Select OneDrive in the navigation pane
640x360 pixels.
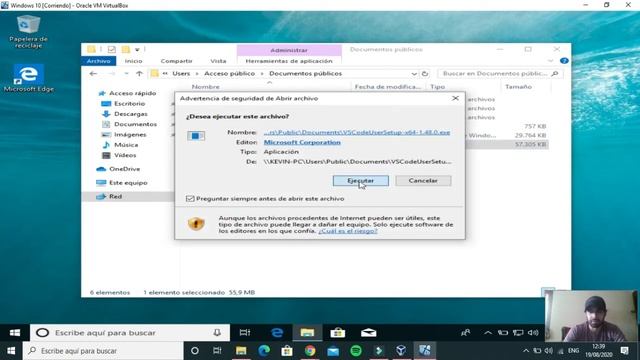coord(118,169)
